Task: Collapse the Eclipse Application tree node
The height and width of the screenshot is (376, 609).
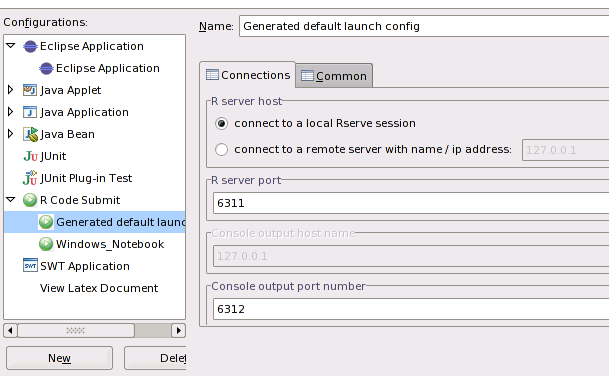Action: tap(11, 46)
